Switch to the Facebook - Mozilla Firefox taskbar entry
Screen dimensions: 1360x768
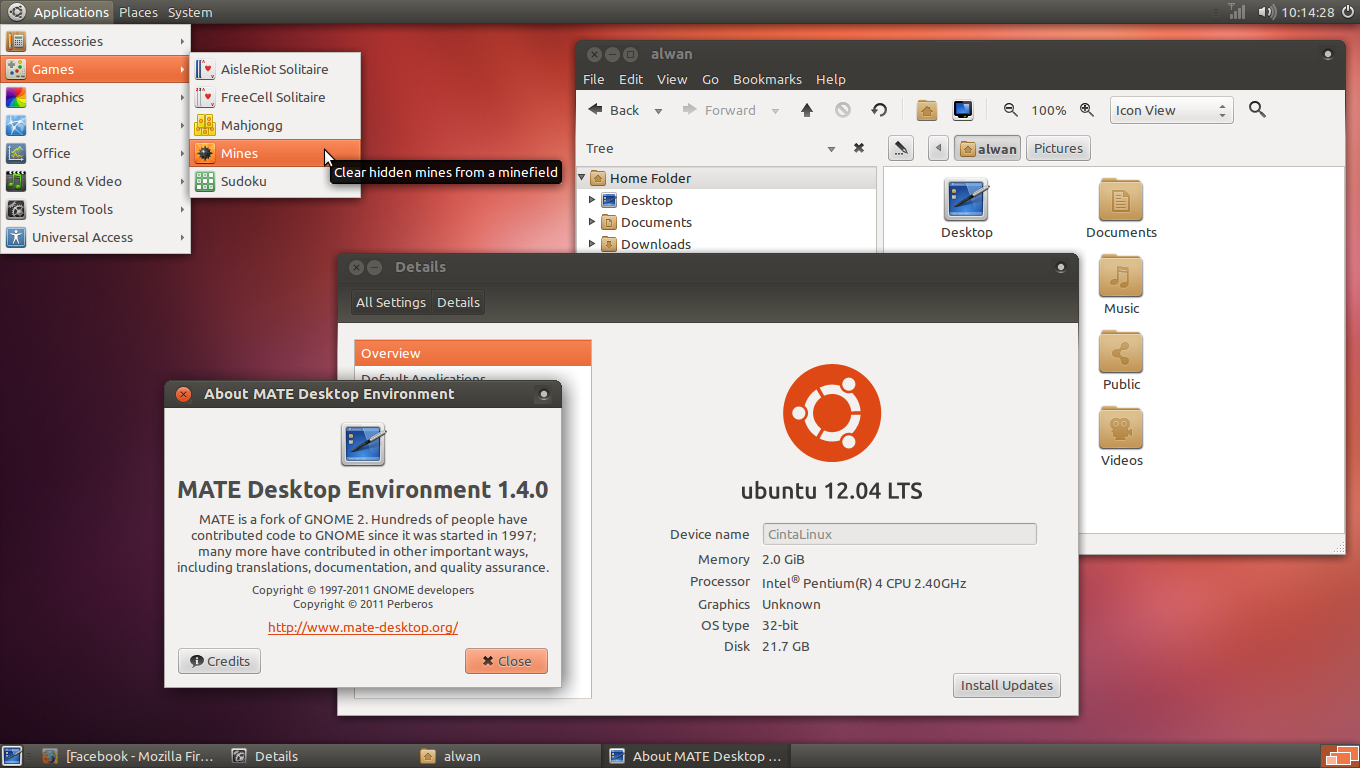[128, 756]
